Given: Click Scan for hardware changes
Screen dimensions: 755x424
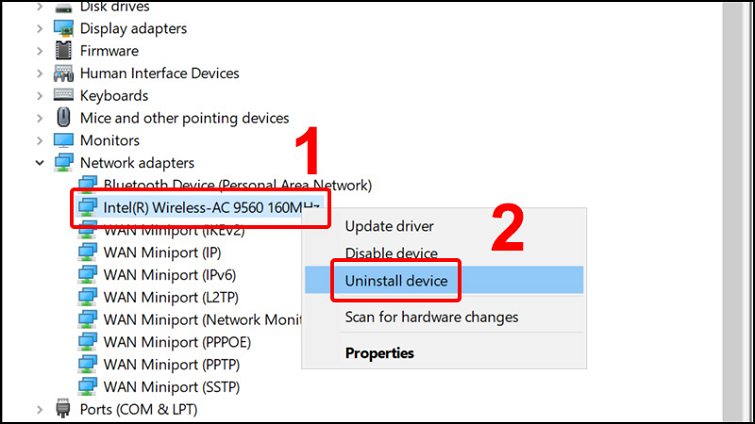Looking at the screenshot, I should tap(431, 317).
